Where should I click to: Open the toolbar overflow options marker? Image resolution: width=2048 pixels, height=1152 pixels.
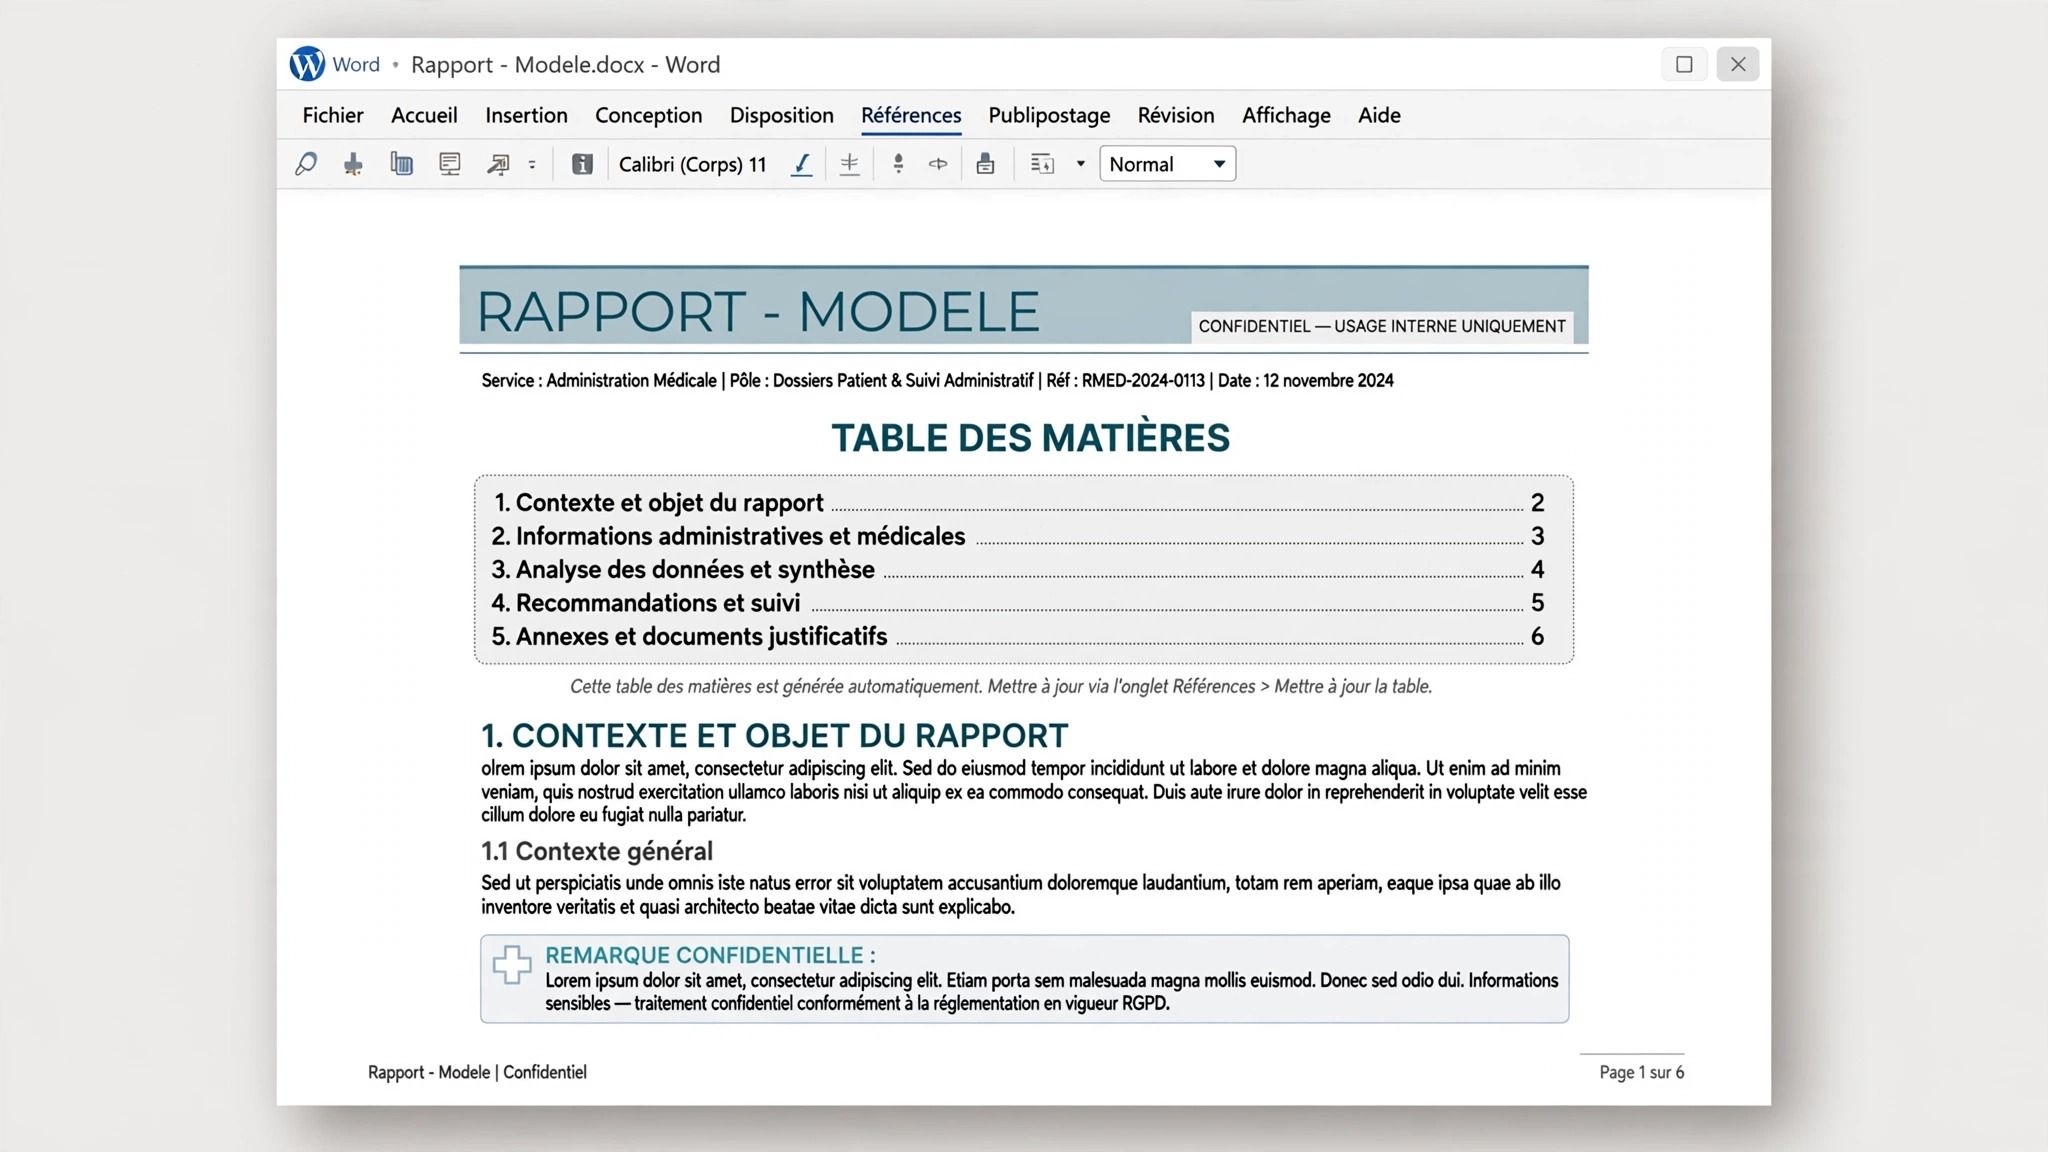point(532,164)
